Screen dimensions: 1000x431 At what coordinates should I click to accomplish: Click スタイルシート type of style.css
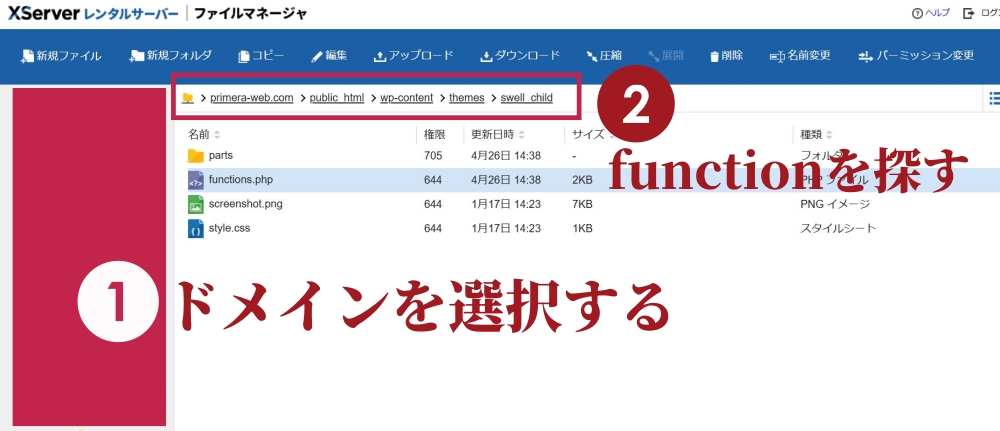[x=838, y=228]
